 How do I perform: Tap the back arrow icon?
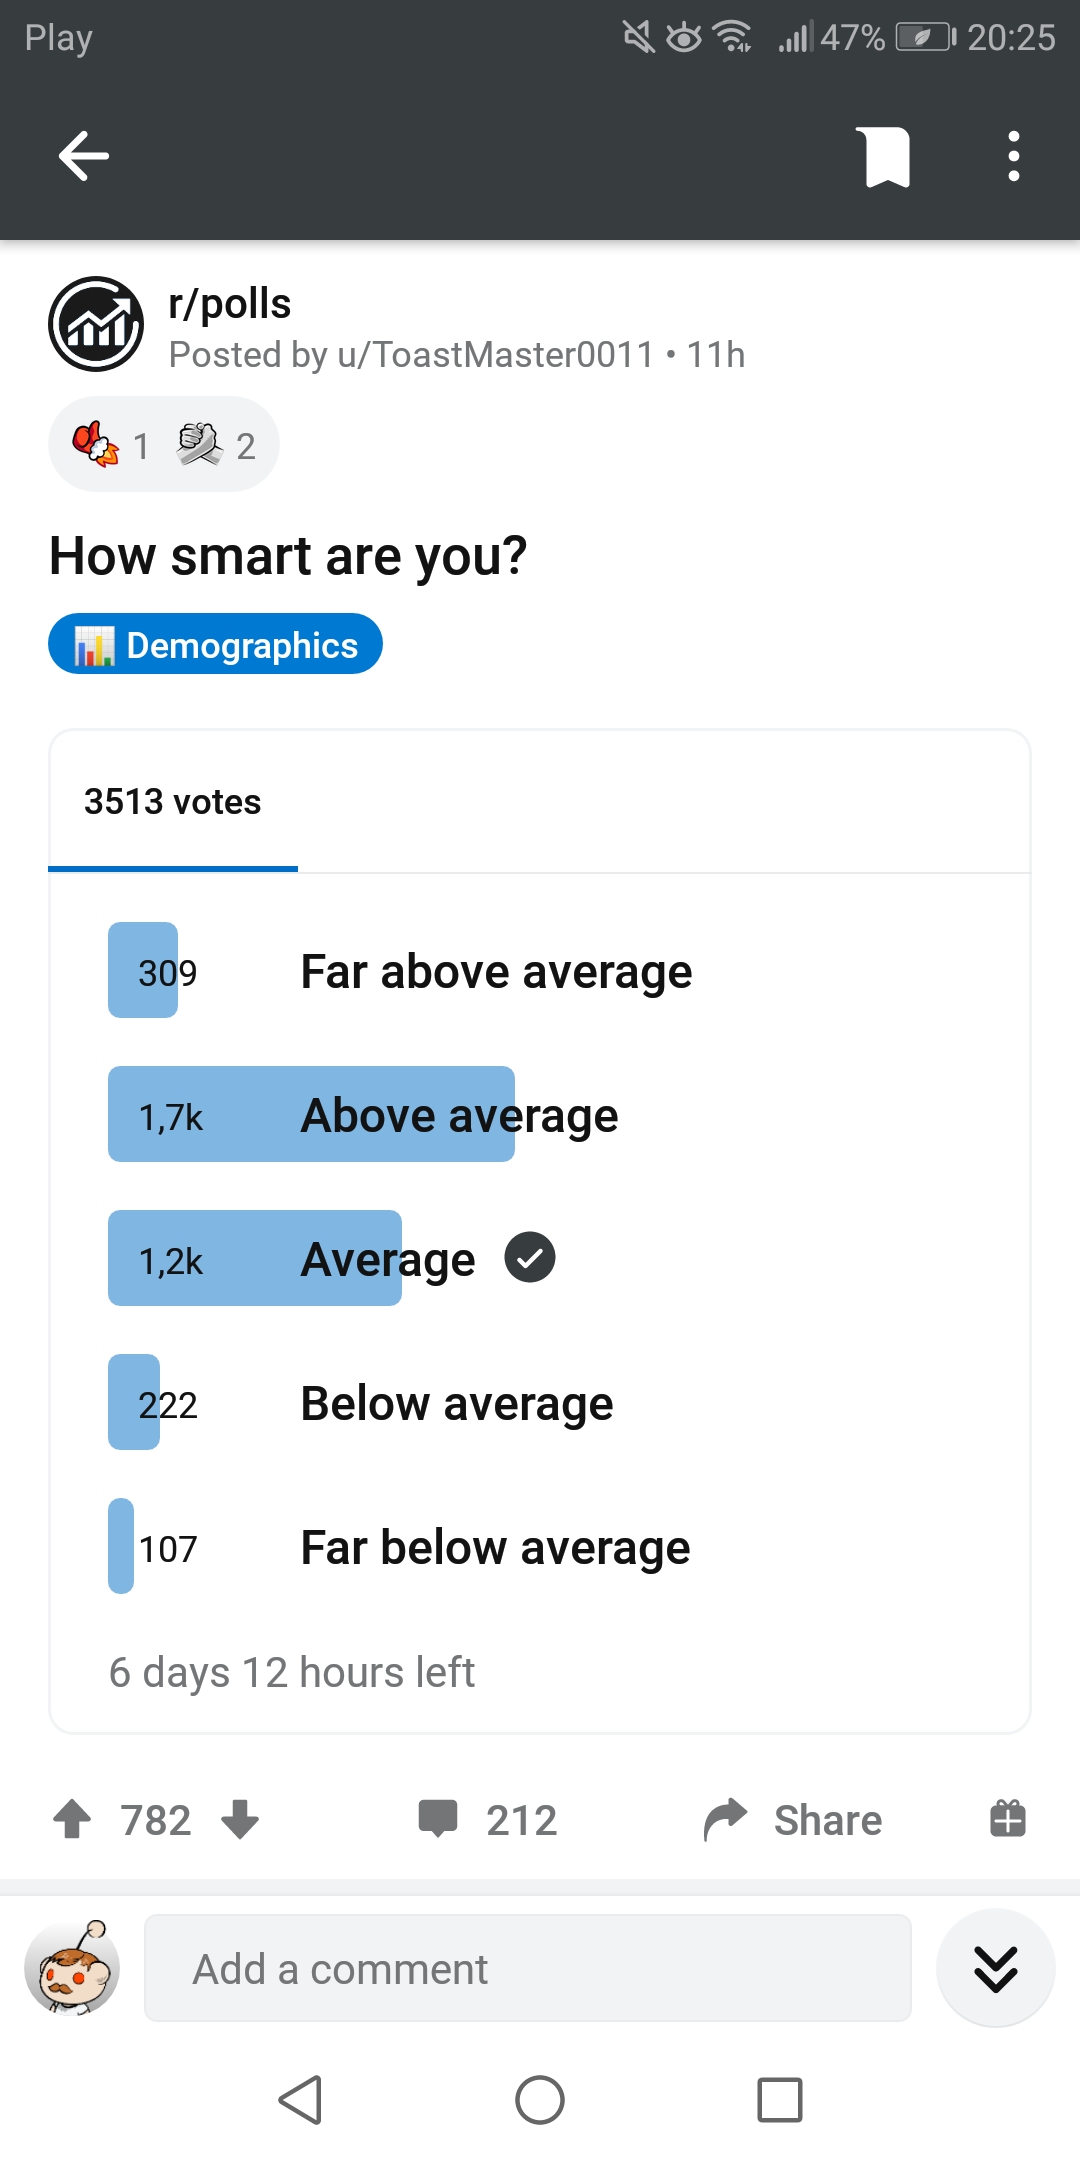(84, 156)
